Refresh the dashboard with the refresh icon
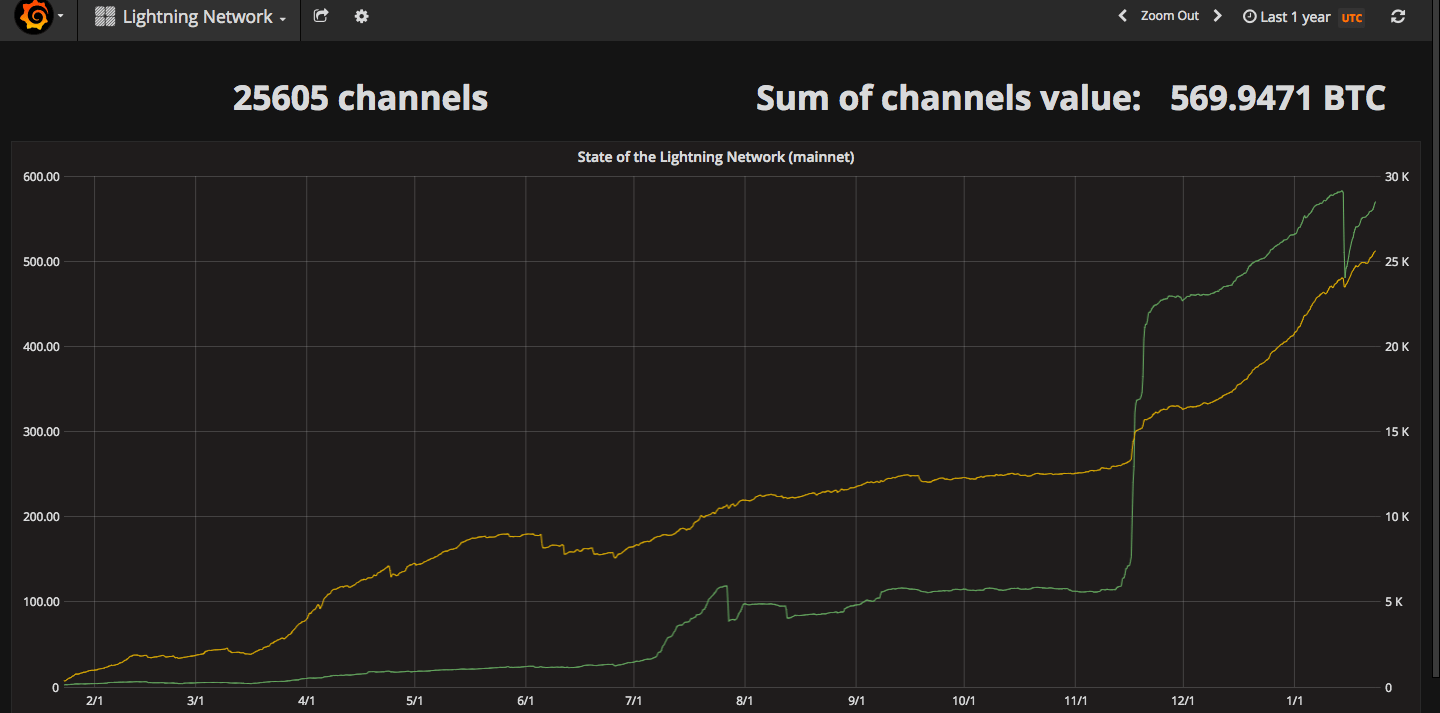This screenshot has width=1440, height=713. click(x=1397, y=16)
